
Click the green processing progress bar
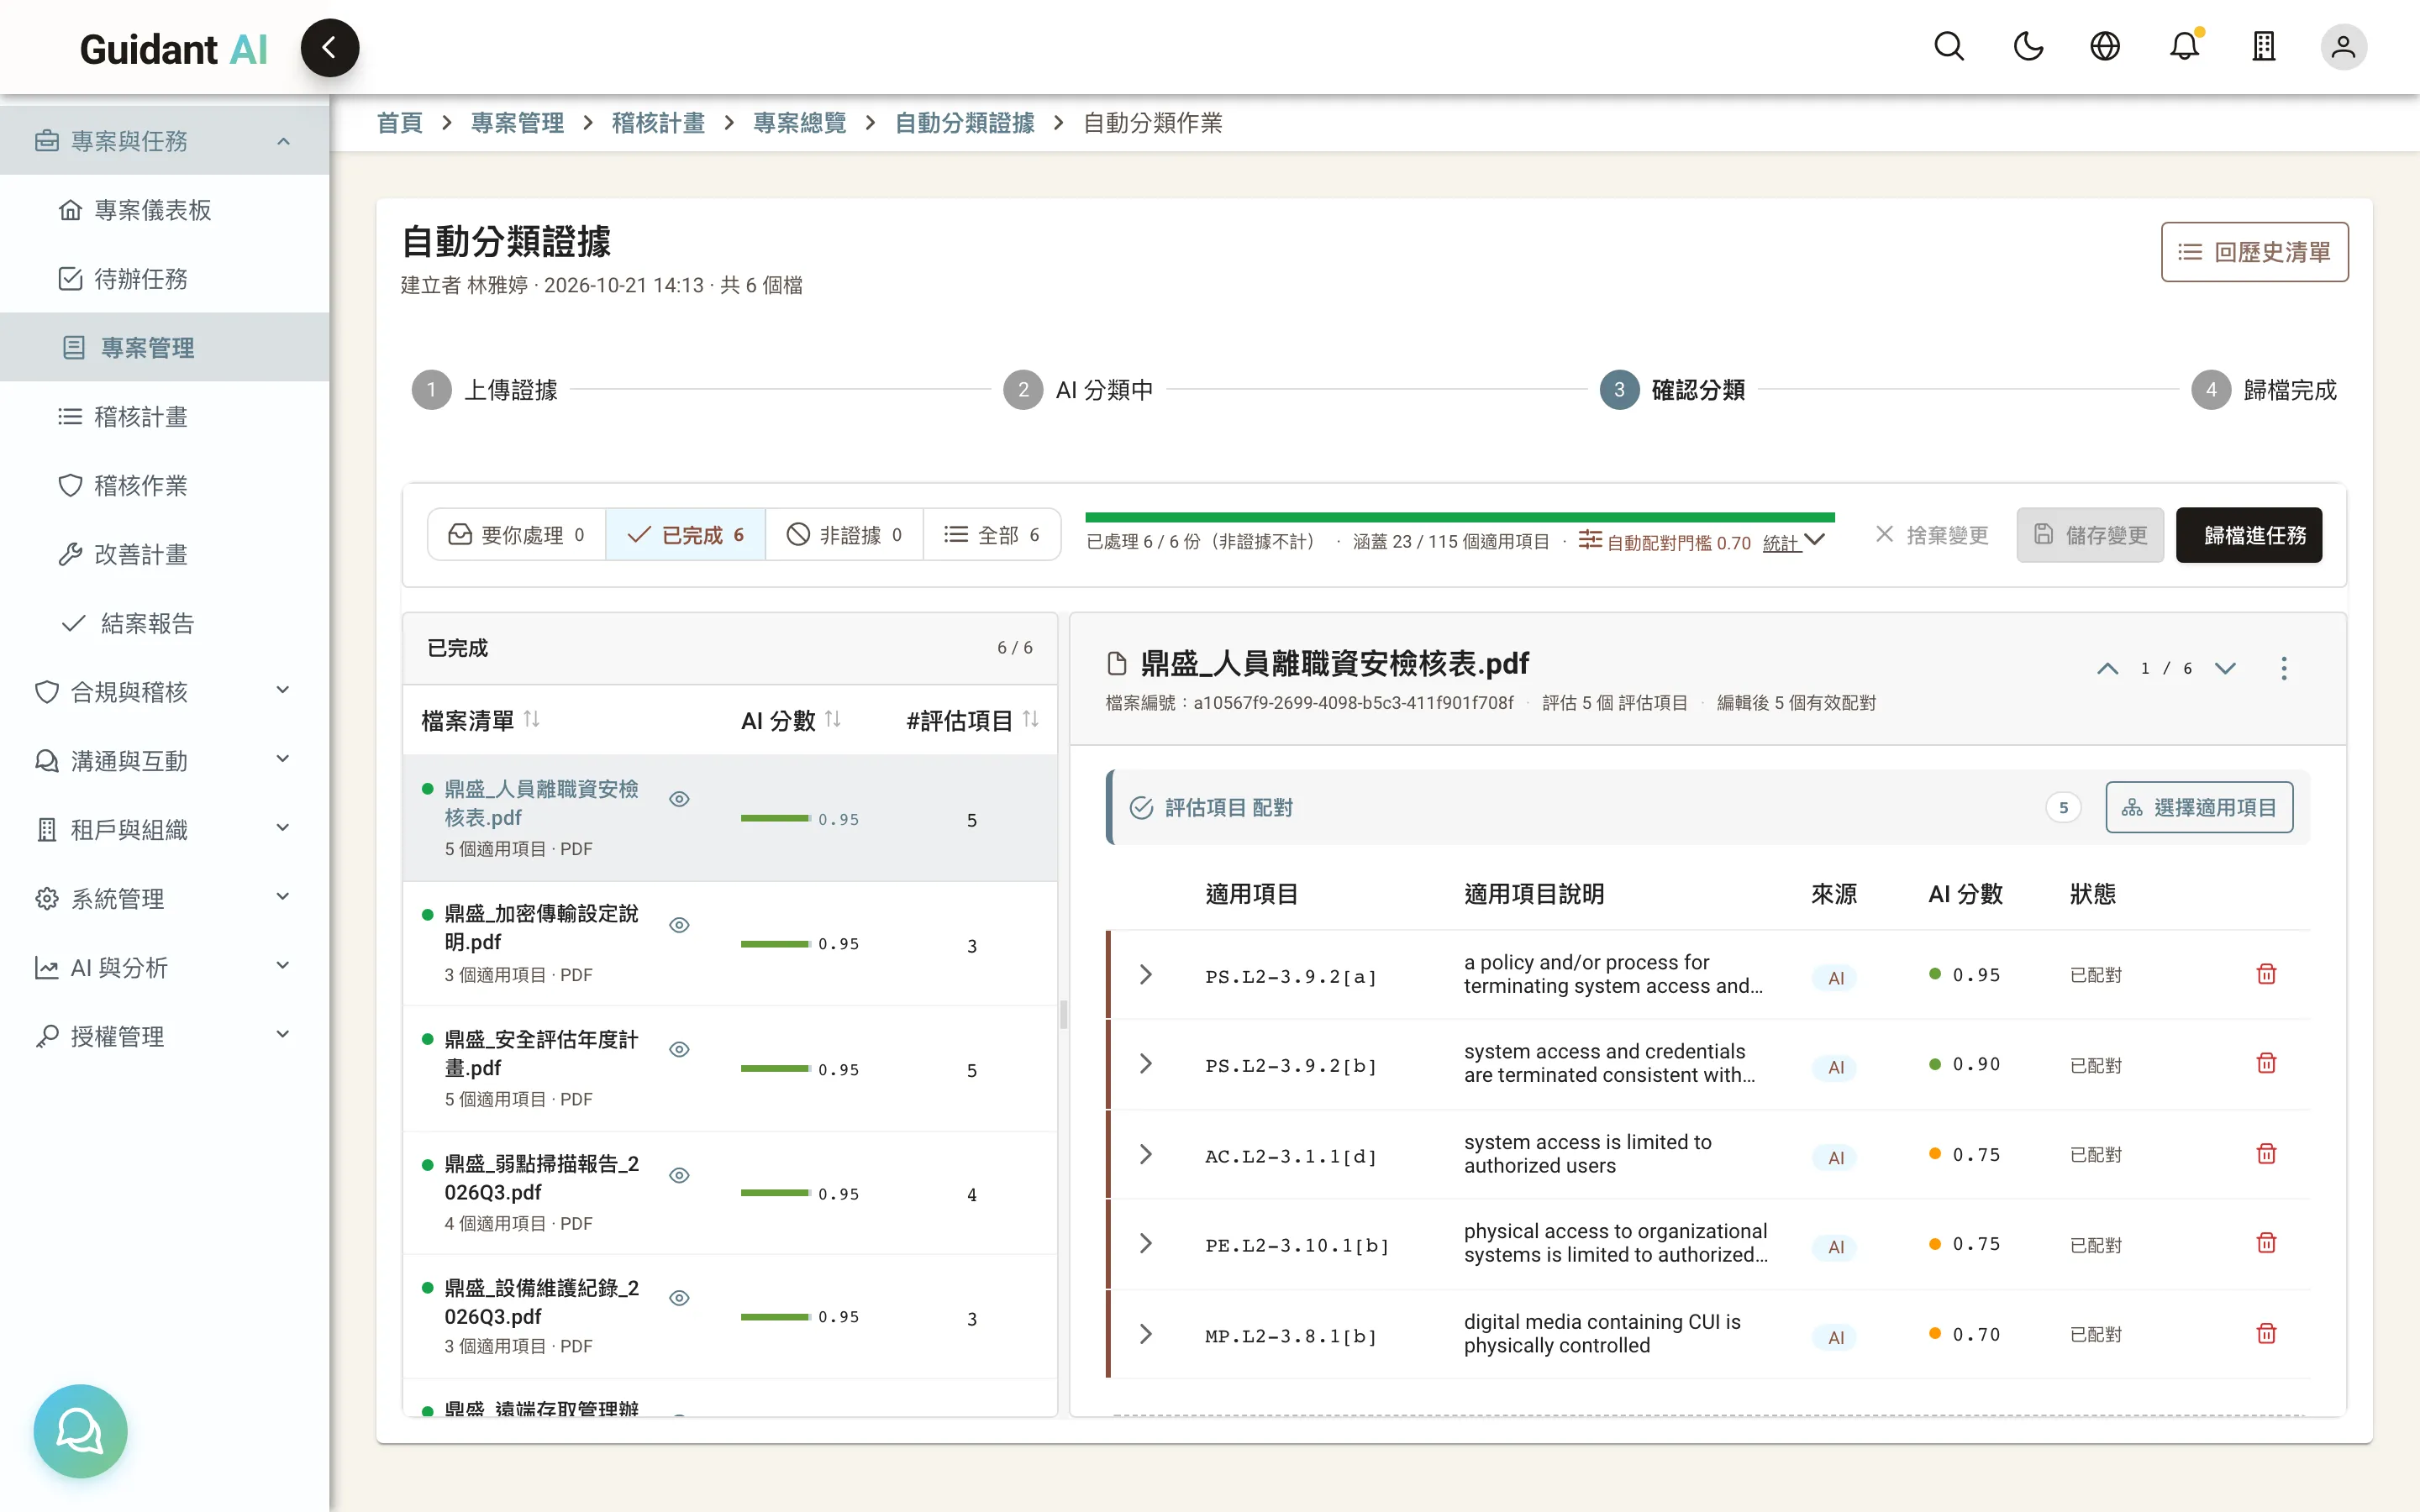[x=1460, y=517]
